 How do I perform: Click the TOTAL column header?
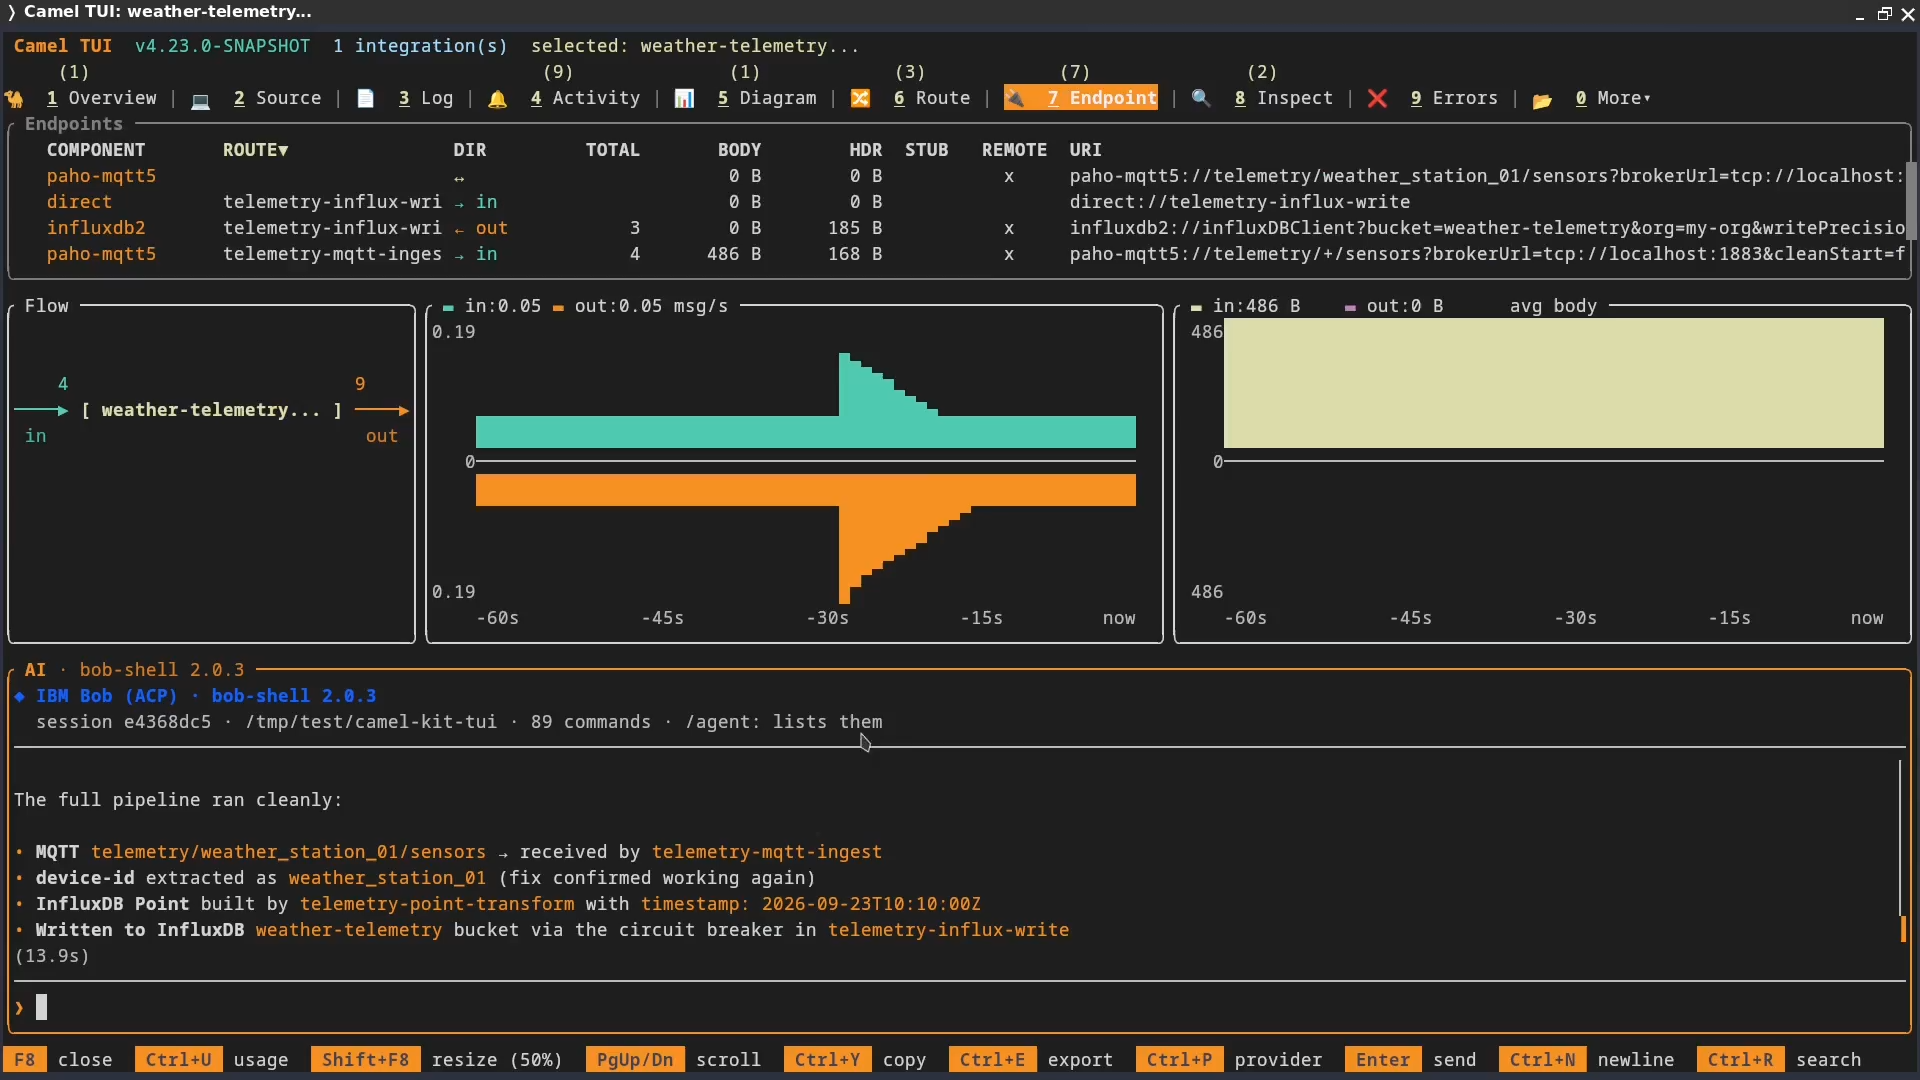point(612,150)
